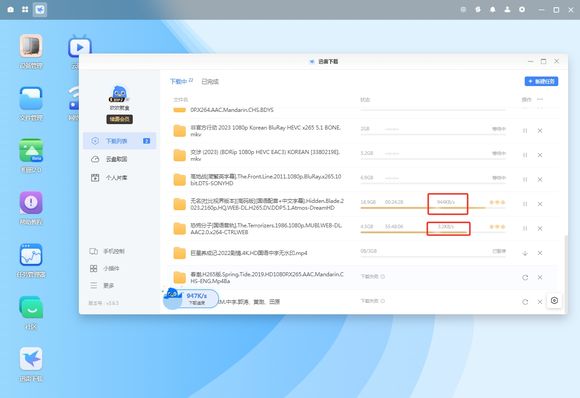Select the Spring.Tide.2019 folder row
Viewport: 580px width, 398px height.
[362, 277]
